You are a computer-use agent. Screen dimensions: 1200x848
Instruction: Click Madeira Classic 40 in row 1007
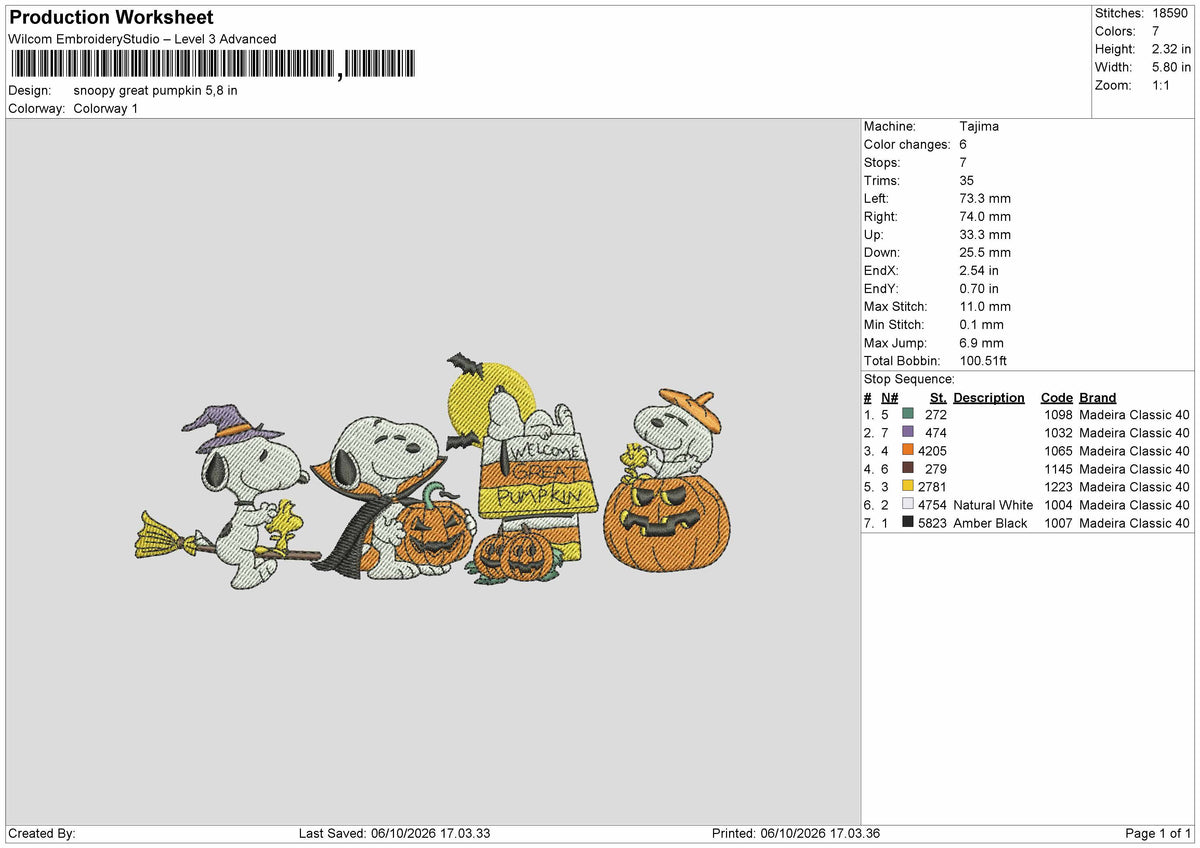point(1135,522)
